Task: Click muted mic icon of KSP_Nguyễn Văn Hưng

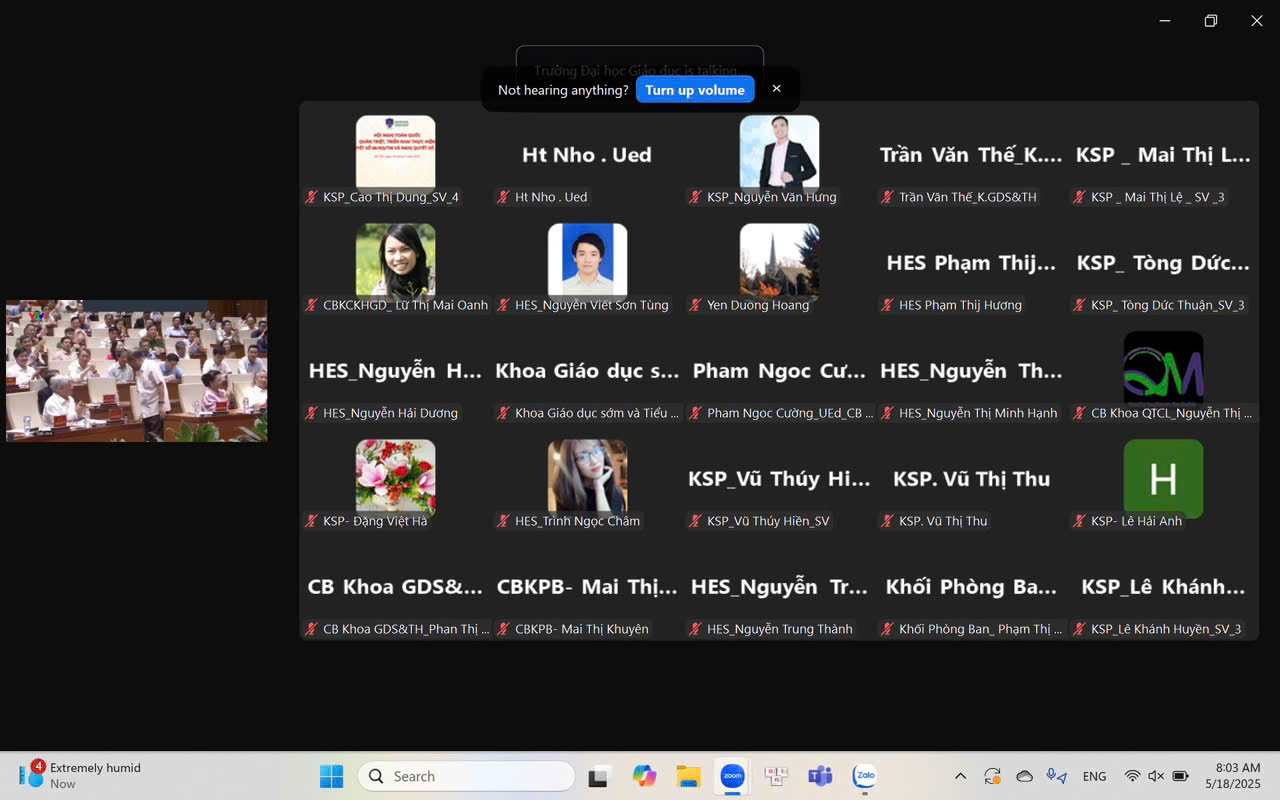Action: pos(696,197)
